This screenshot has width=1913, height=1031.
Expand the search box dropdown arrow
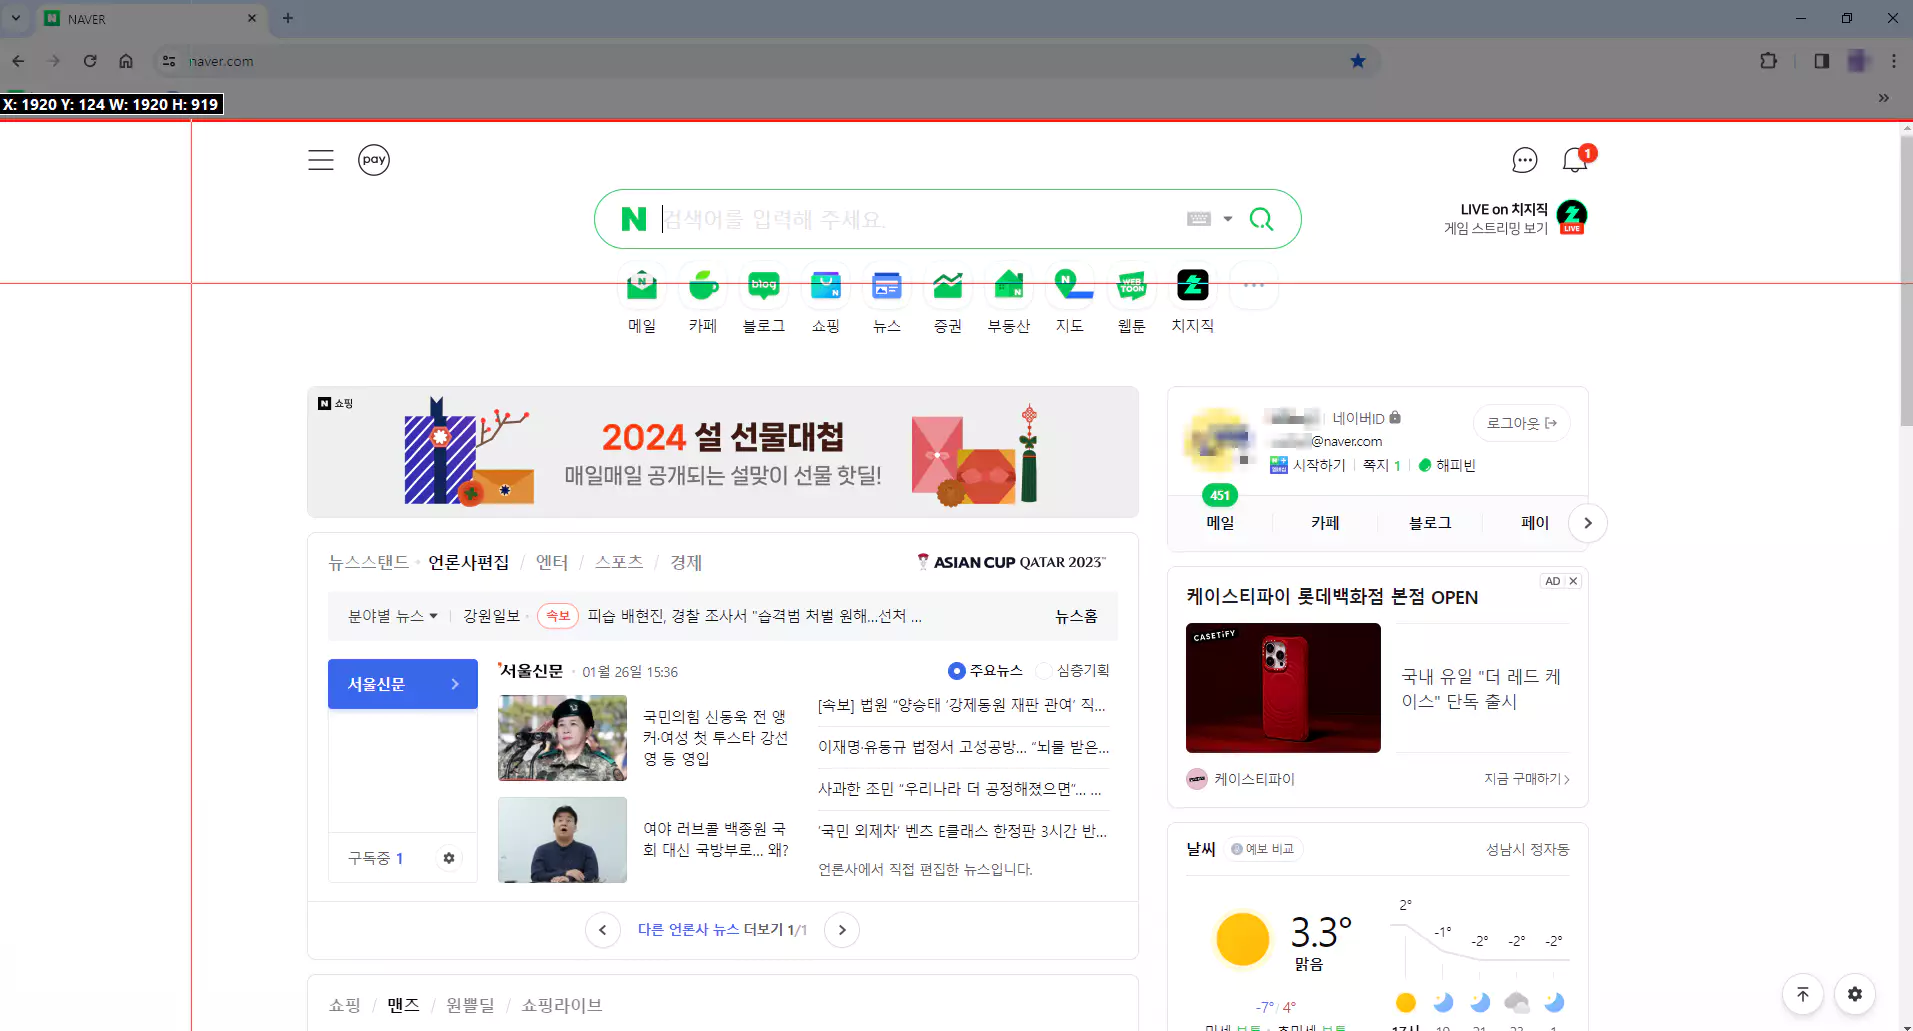point(1228,219)
